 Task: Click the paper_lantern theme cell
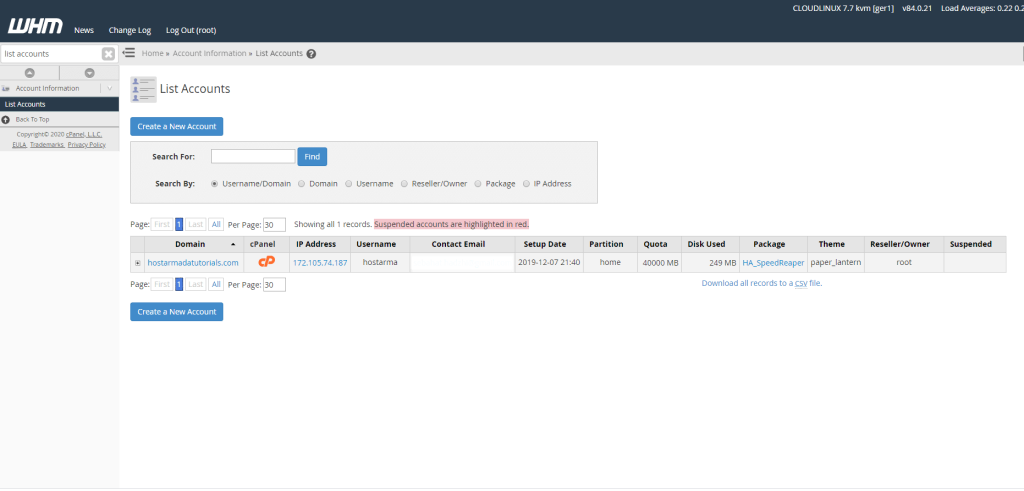836,262
